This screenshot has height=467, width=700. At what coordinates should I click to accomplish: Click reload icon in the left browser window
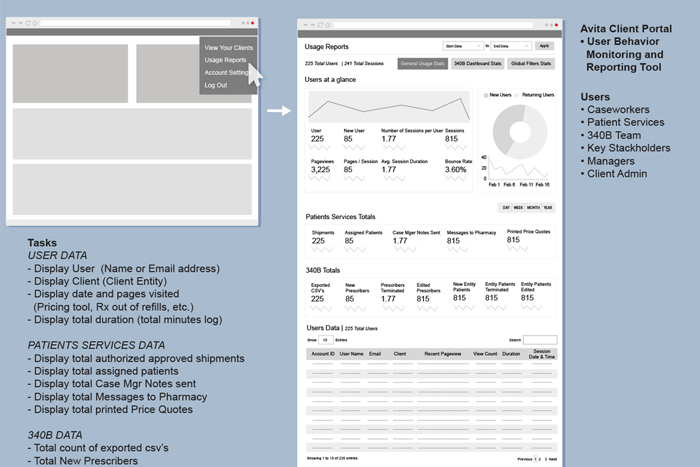click(28, 23)
